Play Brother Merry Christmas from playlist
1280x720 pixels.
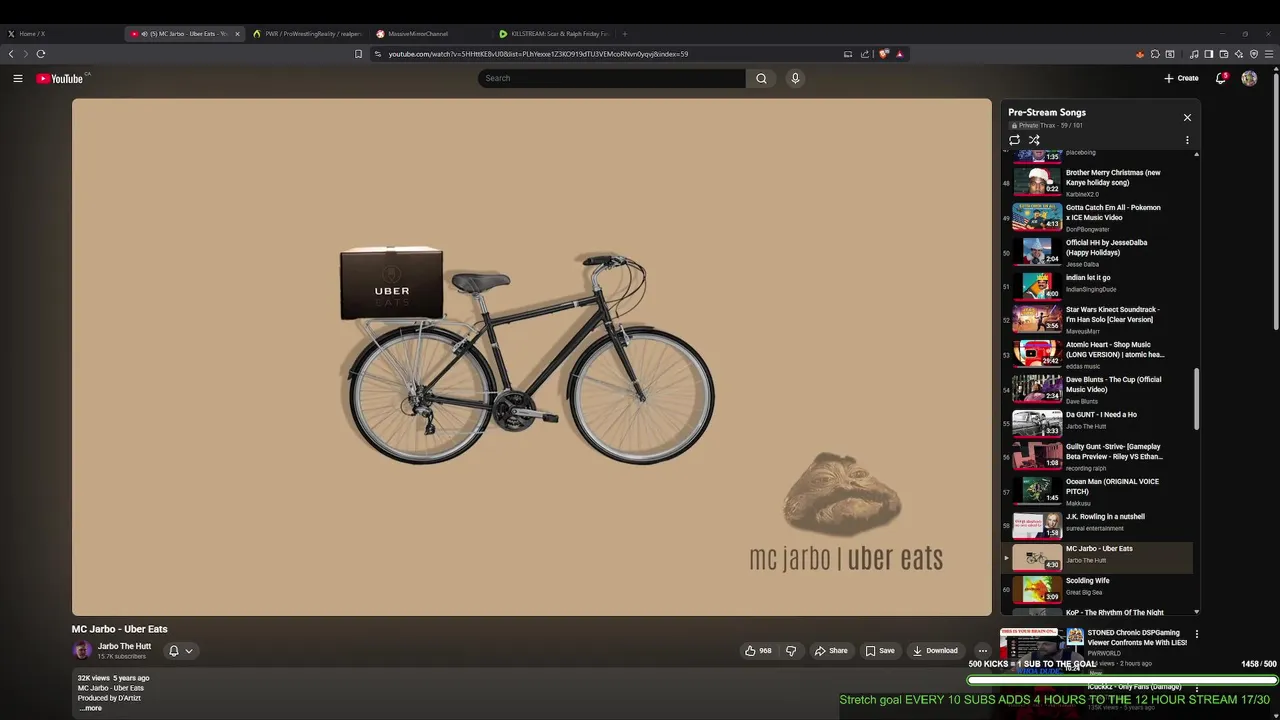click(x=1097, y=182)
